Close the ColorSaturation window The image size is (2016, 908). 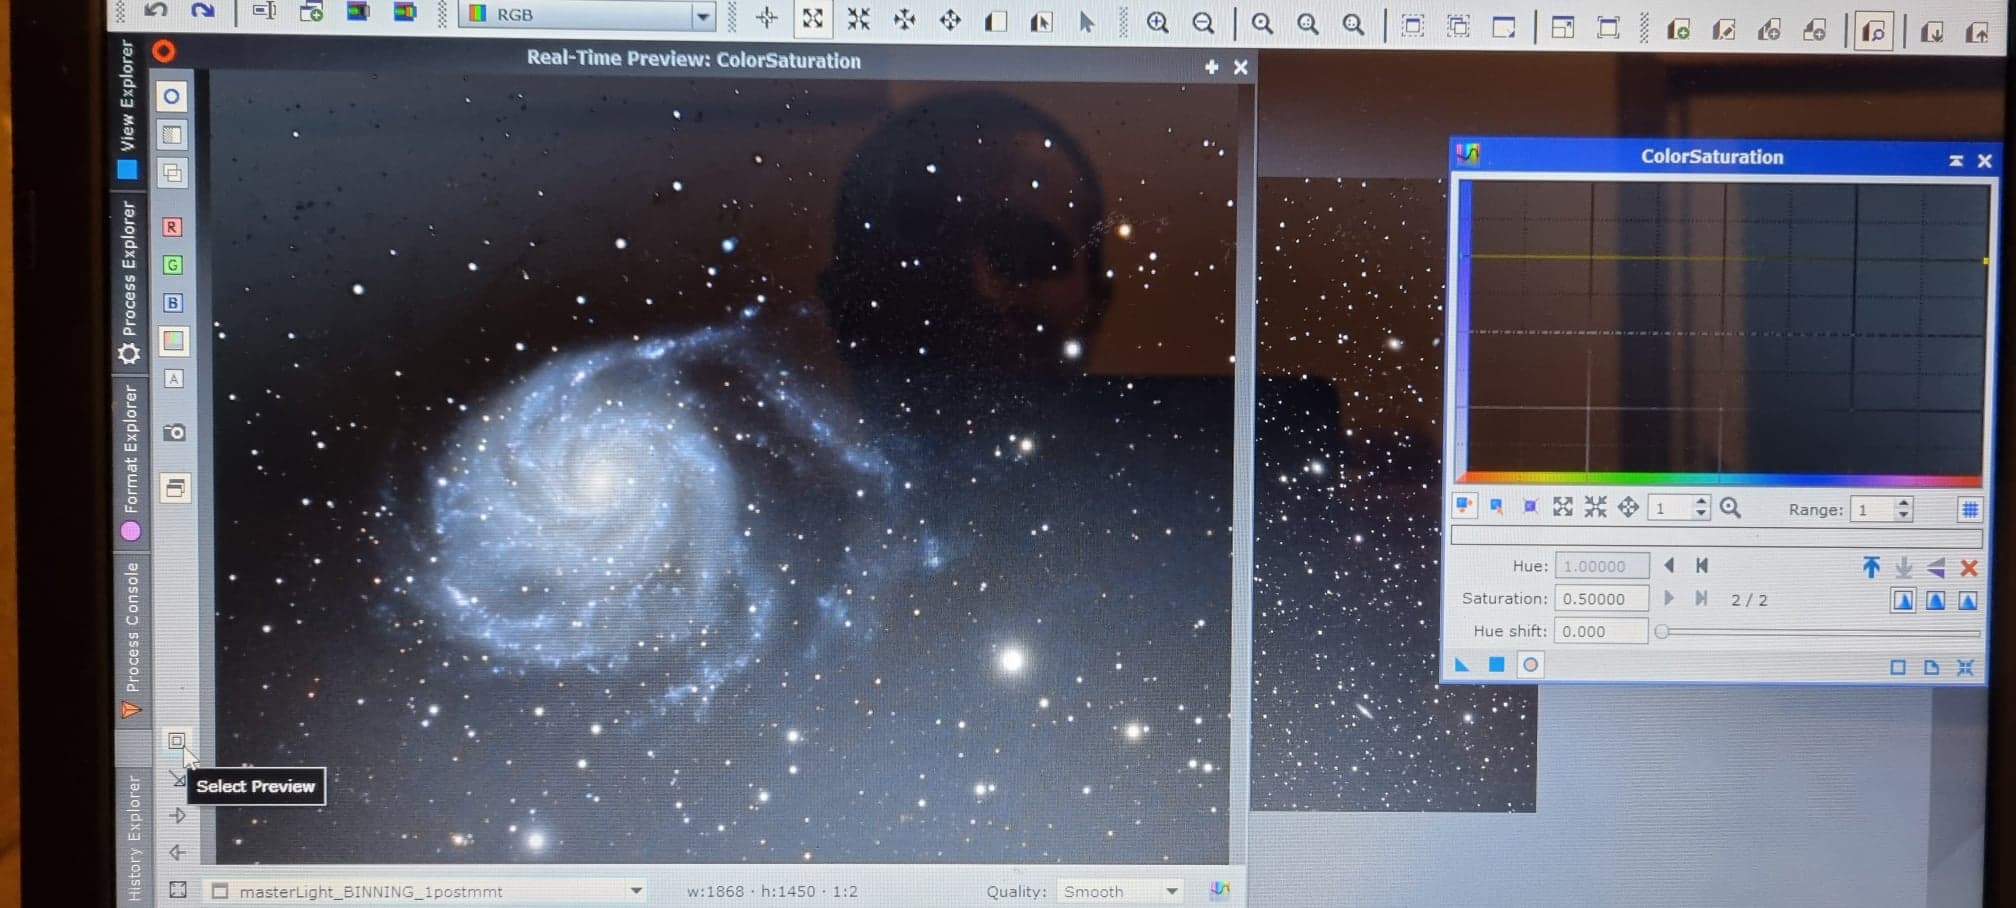point(1985,160)
